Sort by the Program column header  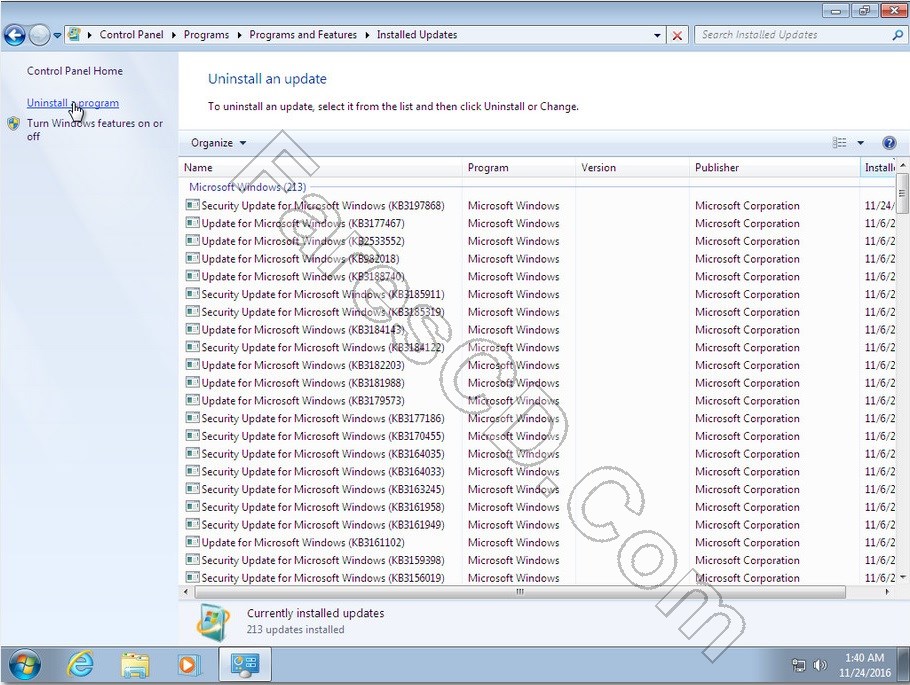tap(519, 168)
